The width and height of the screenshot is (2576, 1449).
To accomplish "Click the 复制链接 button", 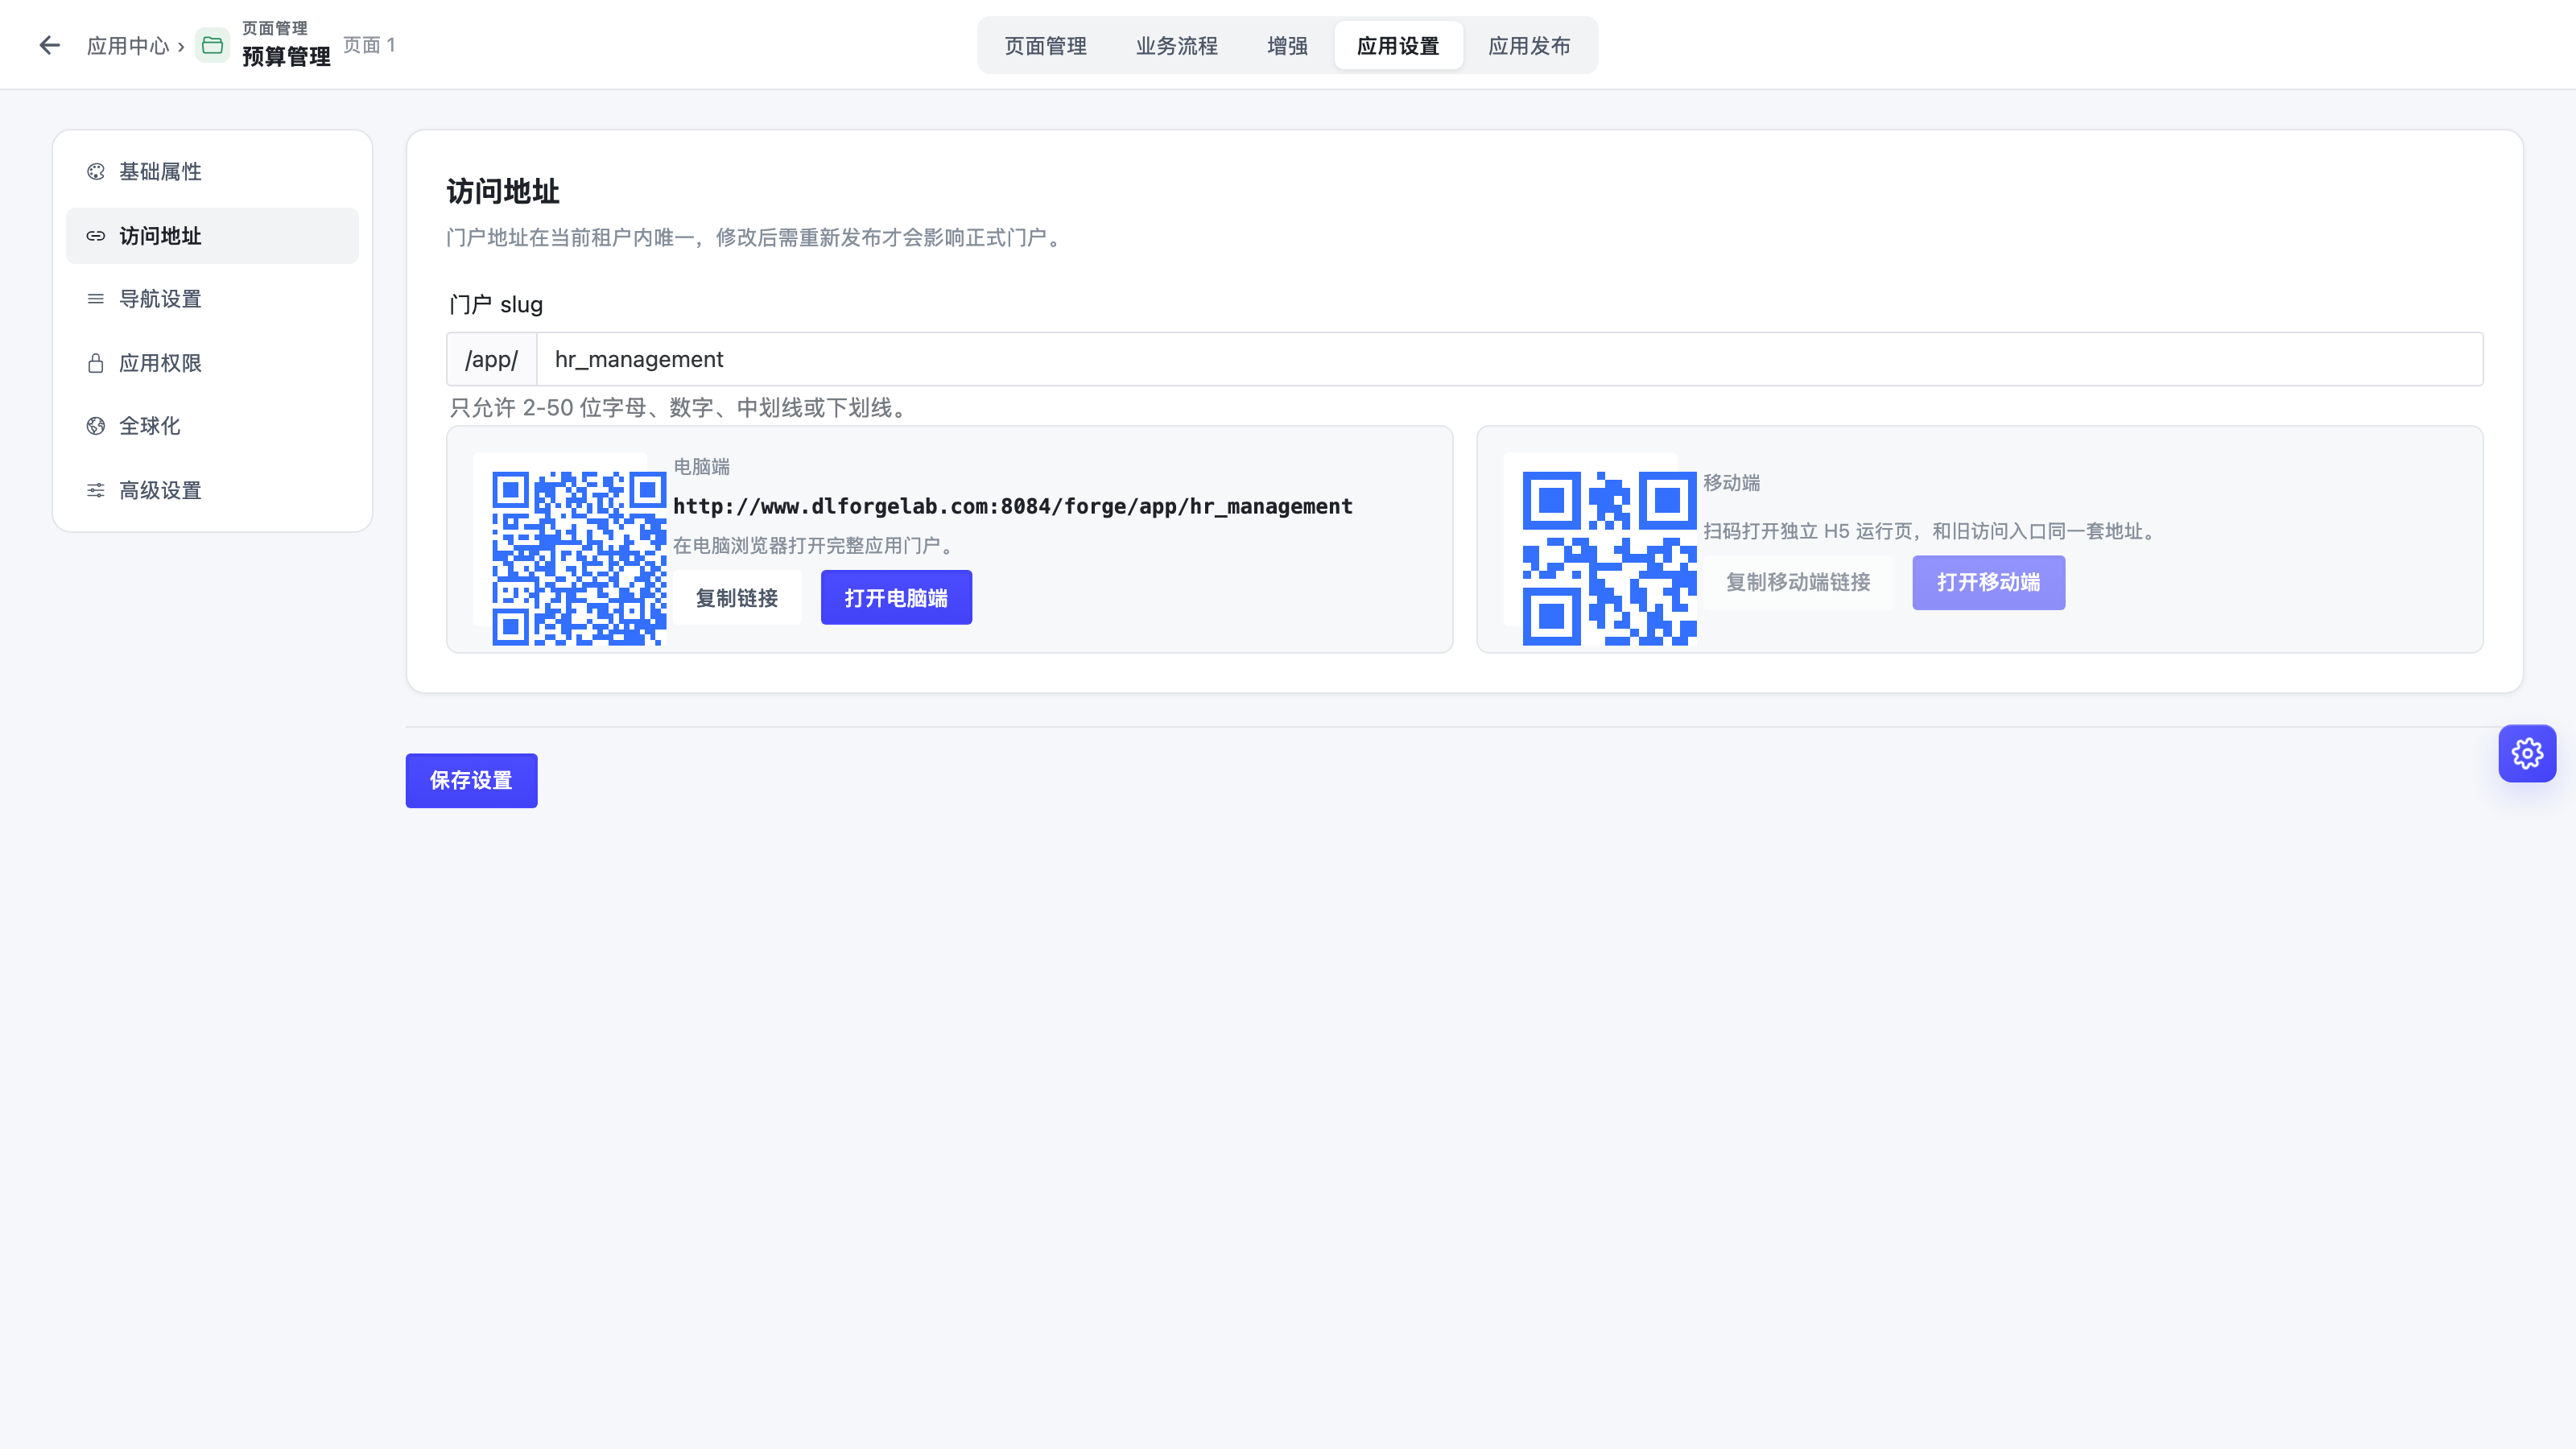I will [737, 598].
